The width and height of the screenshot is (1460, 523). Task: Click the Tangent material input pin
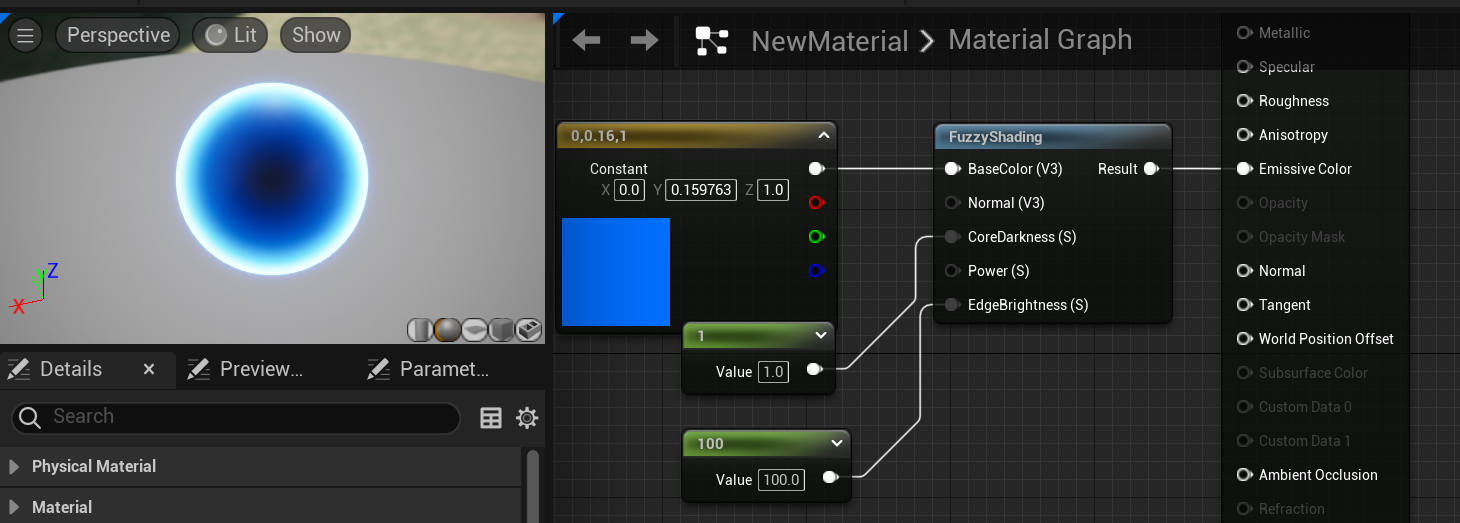[1244, 305]
